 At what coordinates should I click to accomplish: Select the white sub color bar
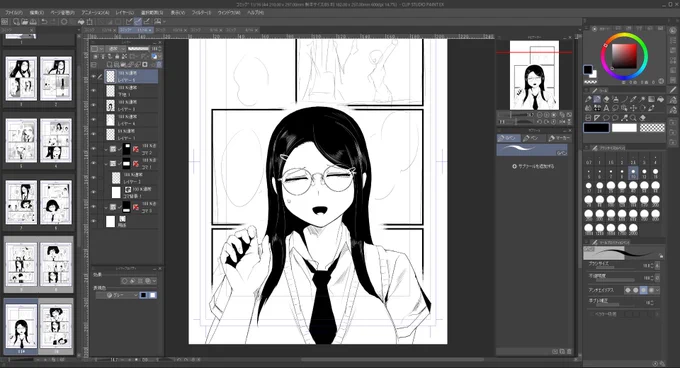[x=624, y=128]
